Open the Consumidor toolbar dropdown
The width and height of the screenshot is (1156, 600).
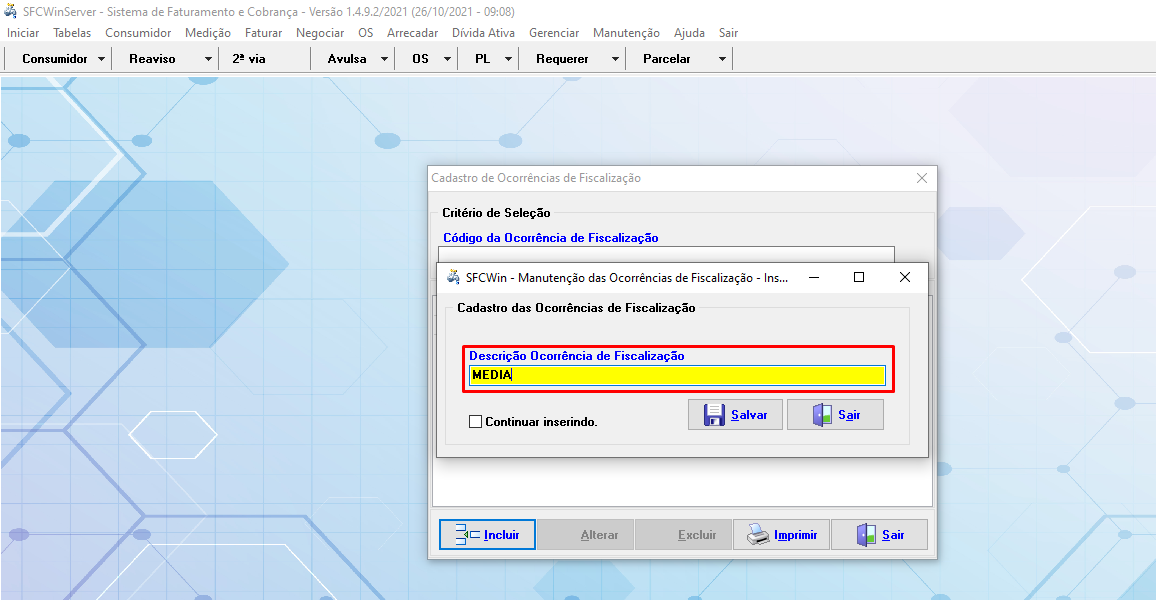click(102, 58)
